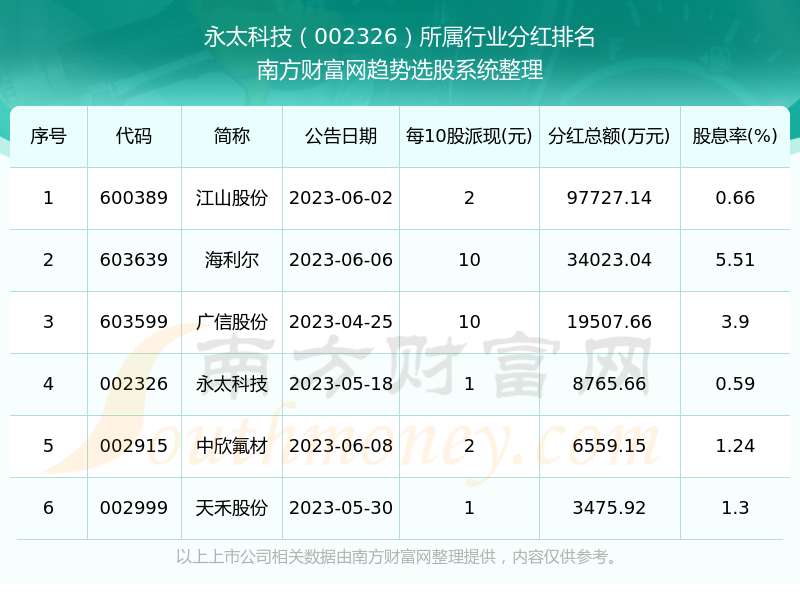Screen dimensions: 800x606
Task: Select stock code 002915
Action: click(134, 446)
